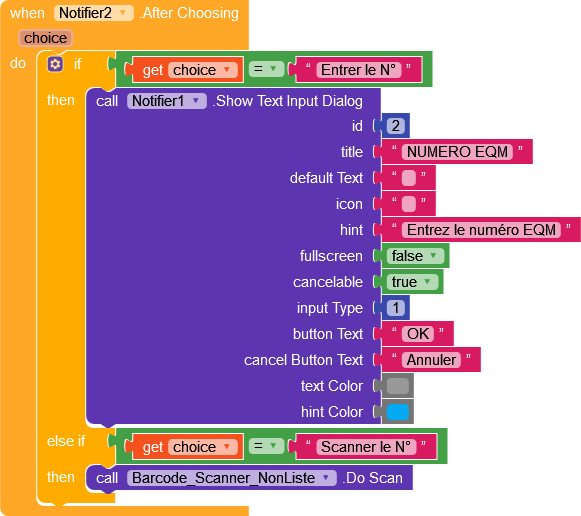Open the equals operator dropdown in first condition
The image size is (581, 516).
(x=266, y=69)
